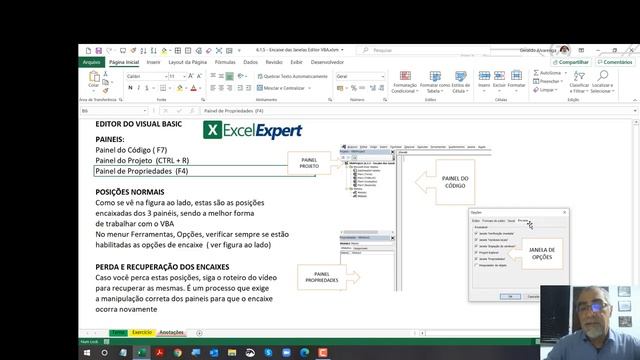640x360 pixels.
Task: Open the font name Calibri dropdown
Action: click(166, 76)
